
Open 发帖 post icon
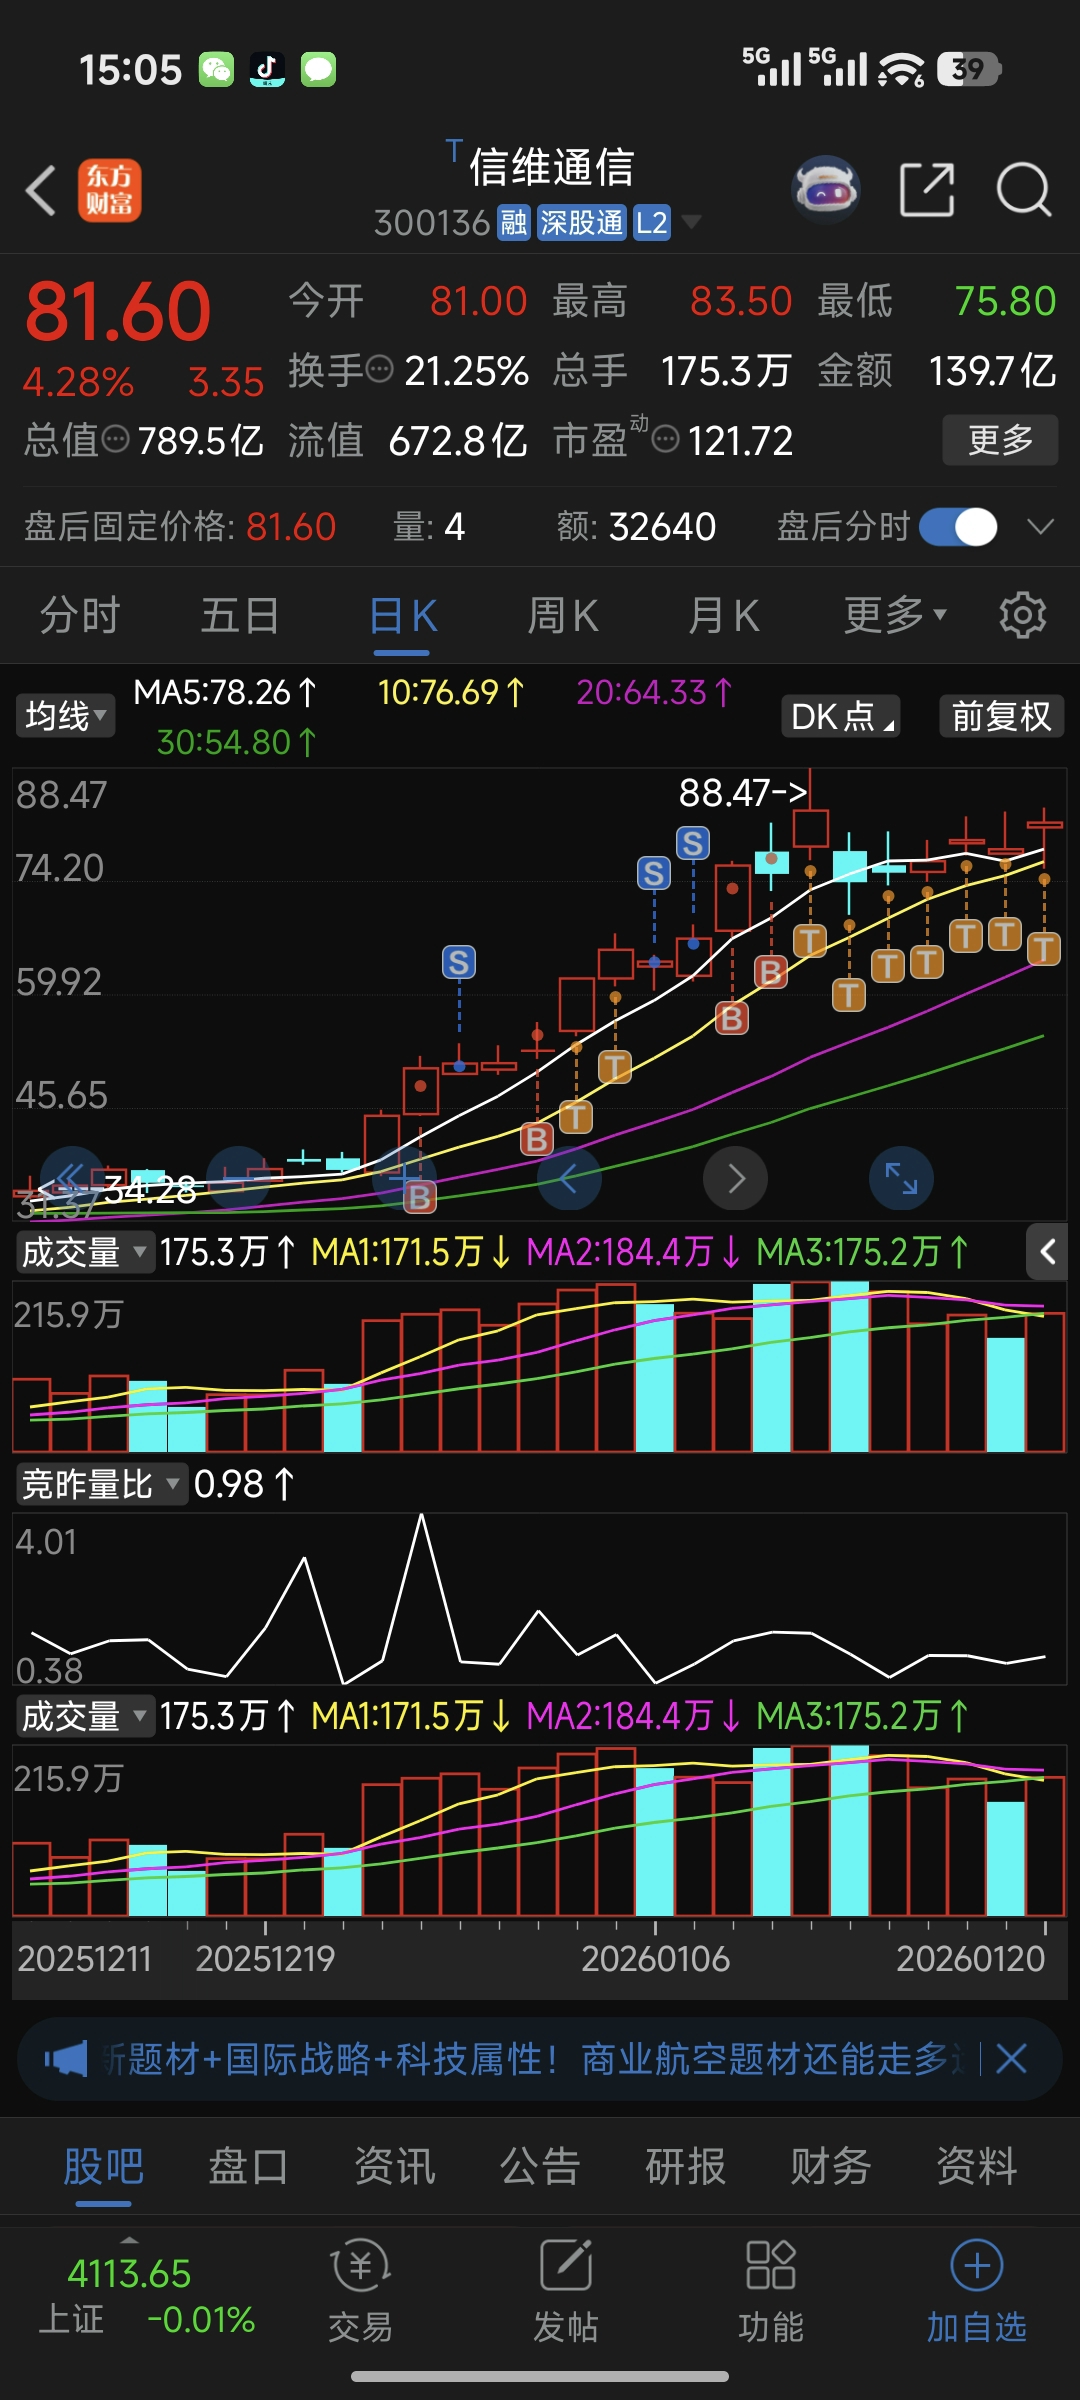(x=566, y=2290)
